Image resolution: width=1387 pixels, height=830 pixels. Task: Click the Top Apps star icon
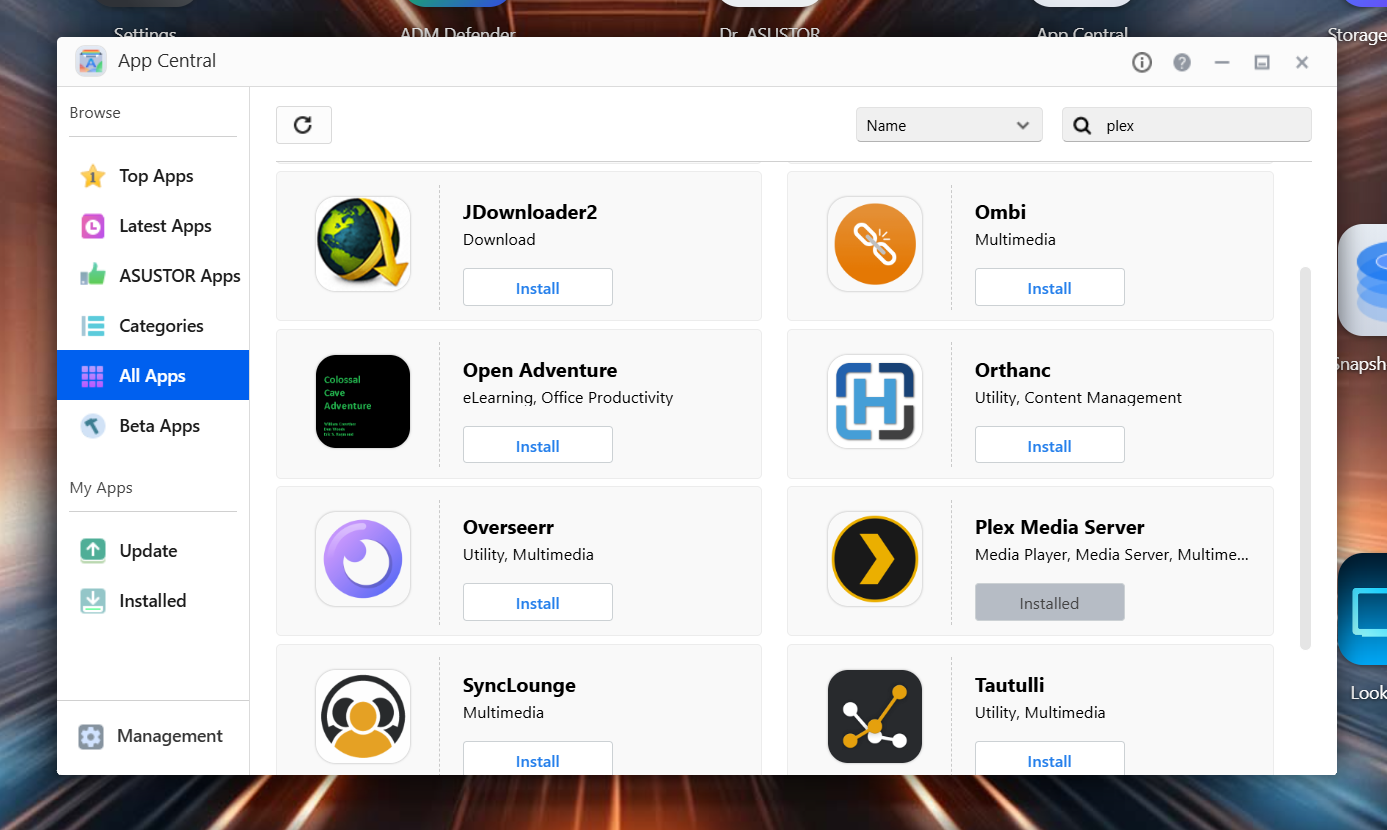[x=92, y=176]
